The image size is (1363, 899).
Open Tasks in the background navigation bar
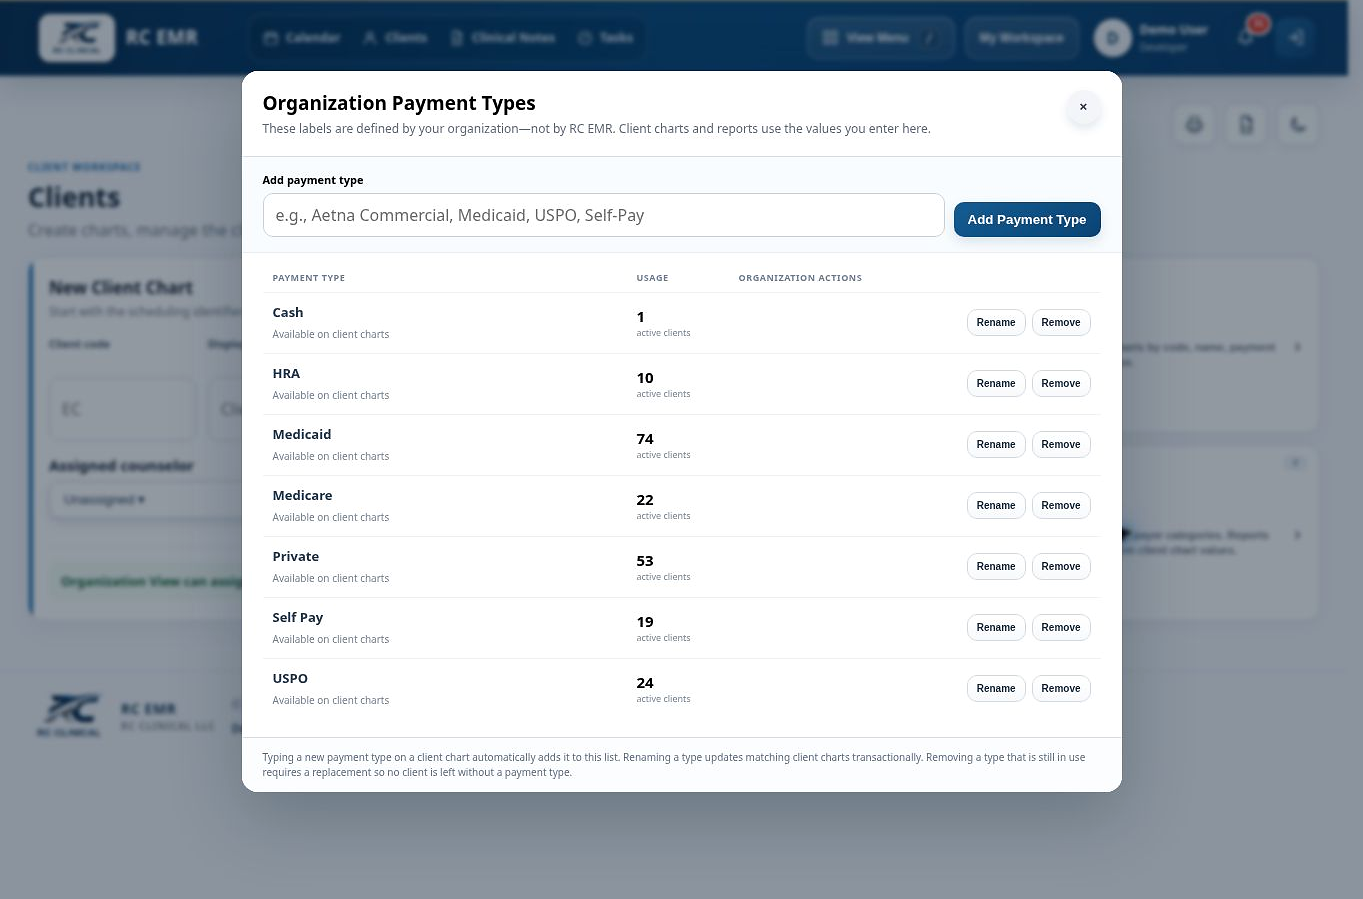point(605,38)
